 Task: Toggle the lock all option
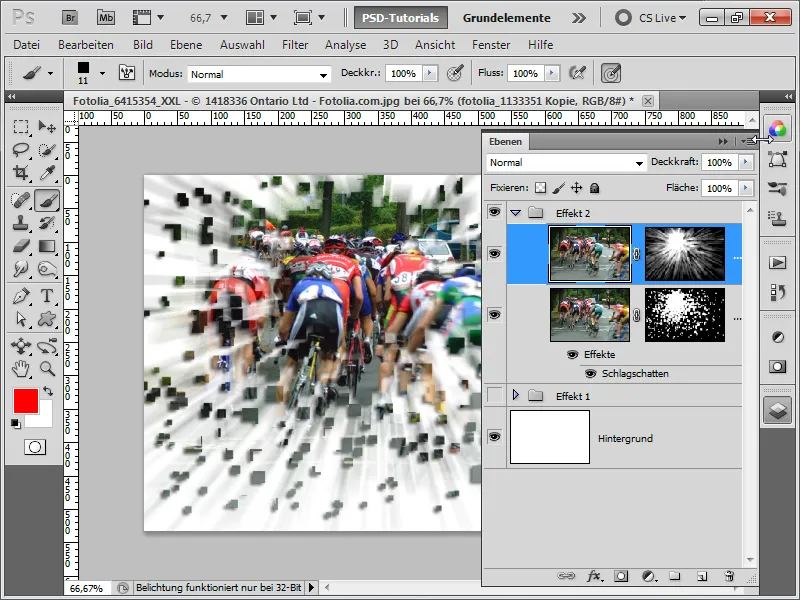(594, 188)
